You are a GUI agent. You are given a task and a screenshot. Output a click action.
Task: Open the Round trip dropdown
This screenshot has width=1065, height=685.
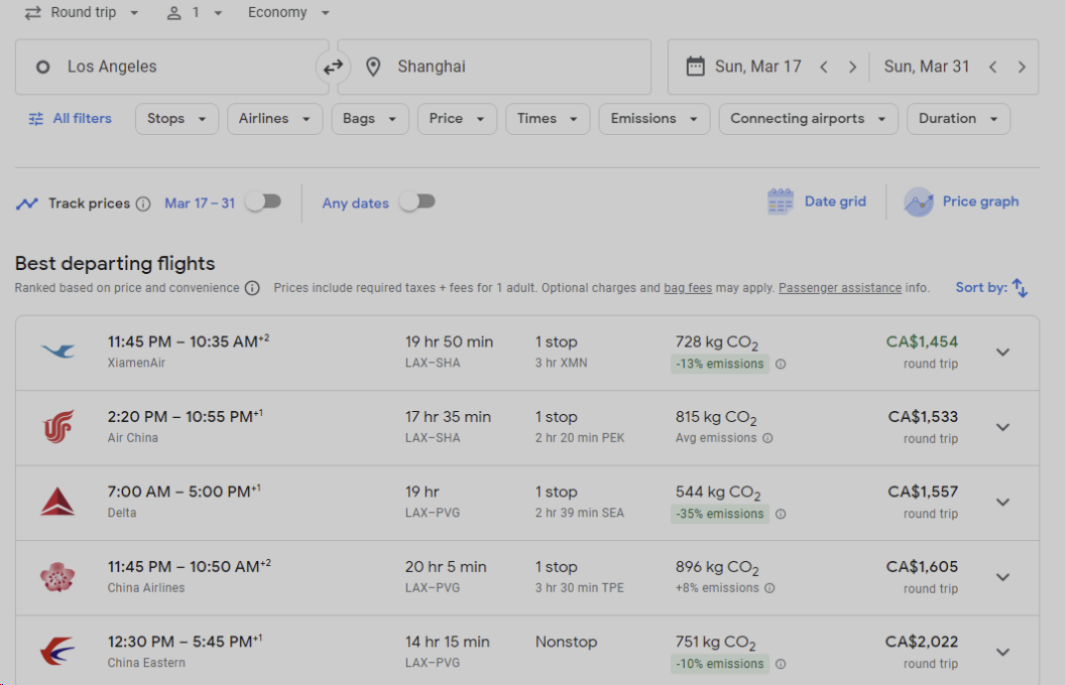point(82,12)
